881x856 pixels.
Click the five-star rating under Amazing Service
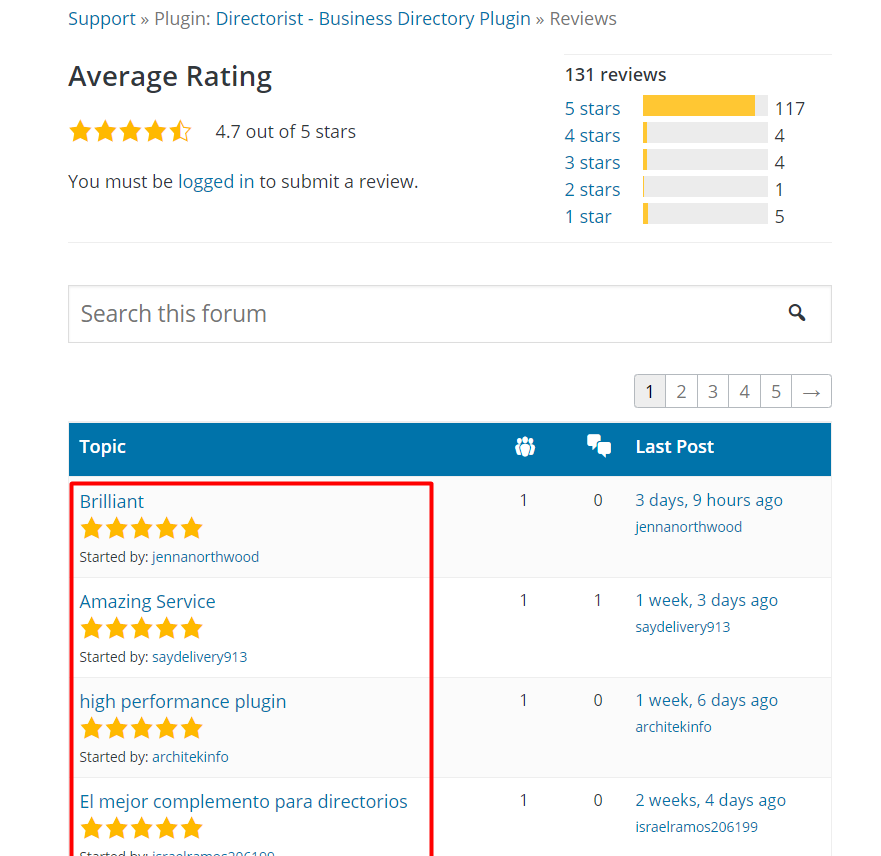click(141, 629)
